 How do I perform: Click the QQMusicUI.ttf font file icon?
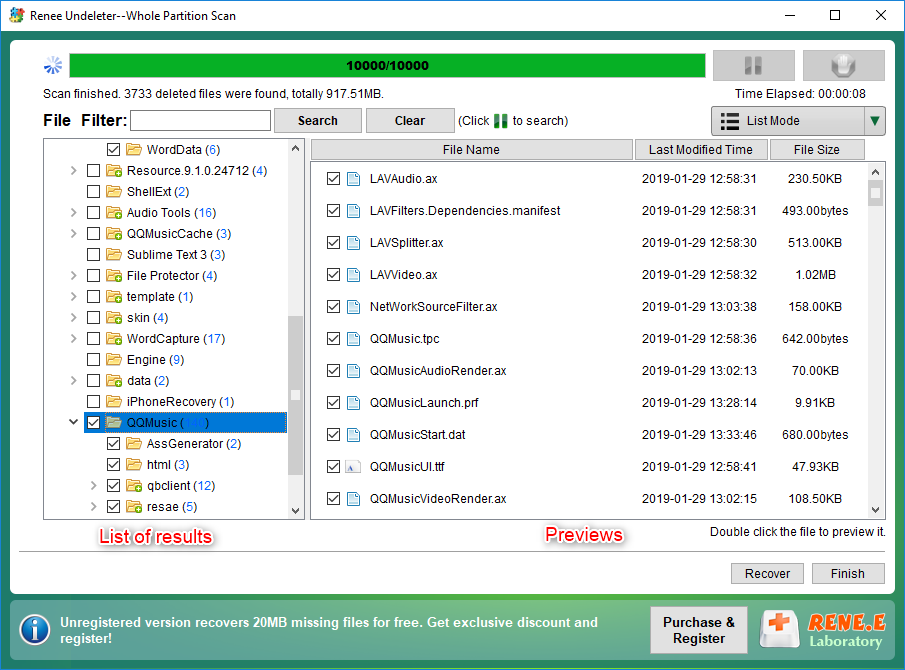pos(353,467)
